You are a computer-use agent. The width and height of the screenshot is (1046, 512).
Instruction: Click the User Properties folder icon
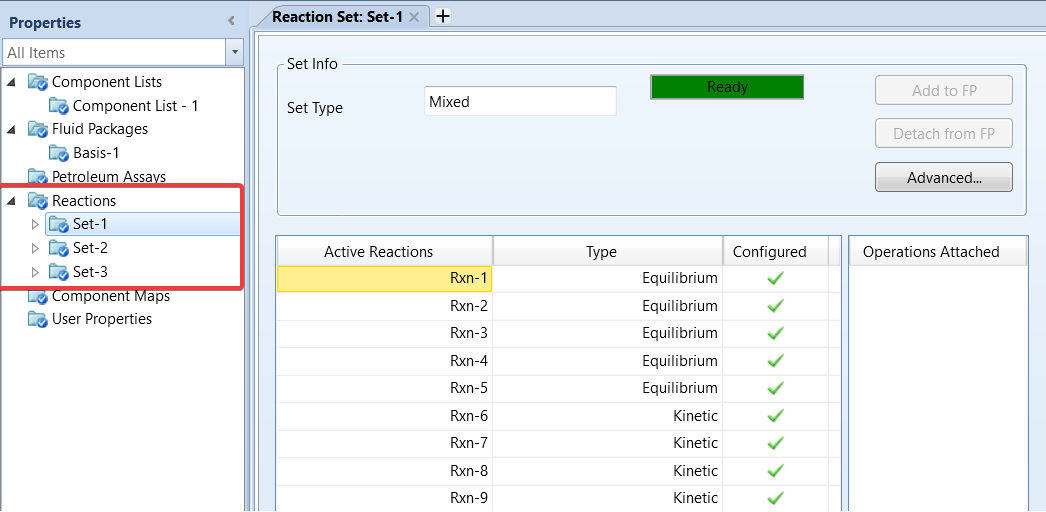click(38, 319)
